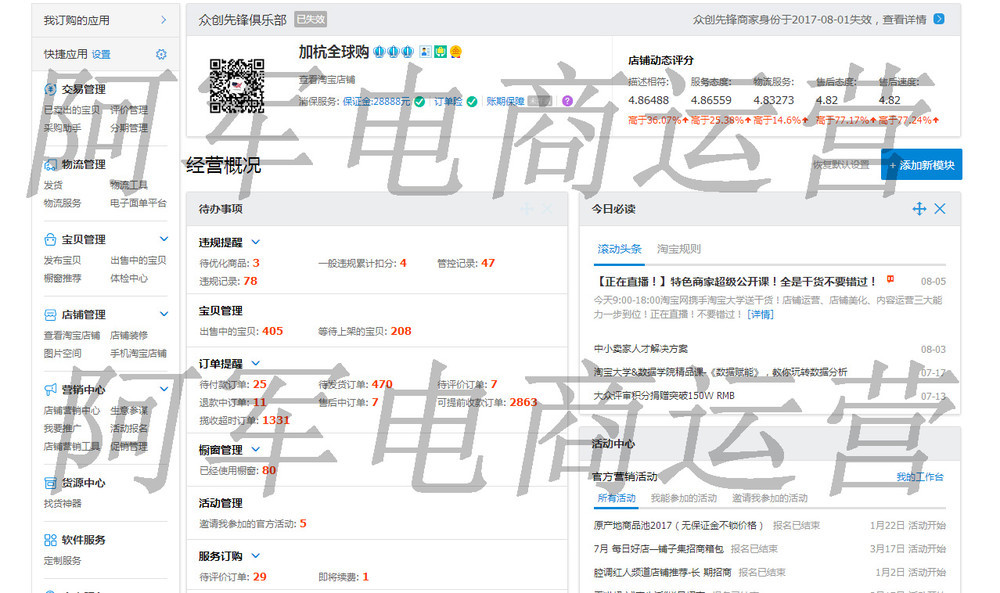Open 已卖出的宝贝 in sidebar

(71, 110)
